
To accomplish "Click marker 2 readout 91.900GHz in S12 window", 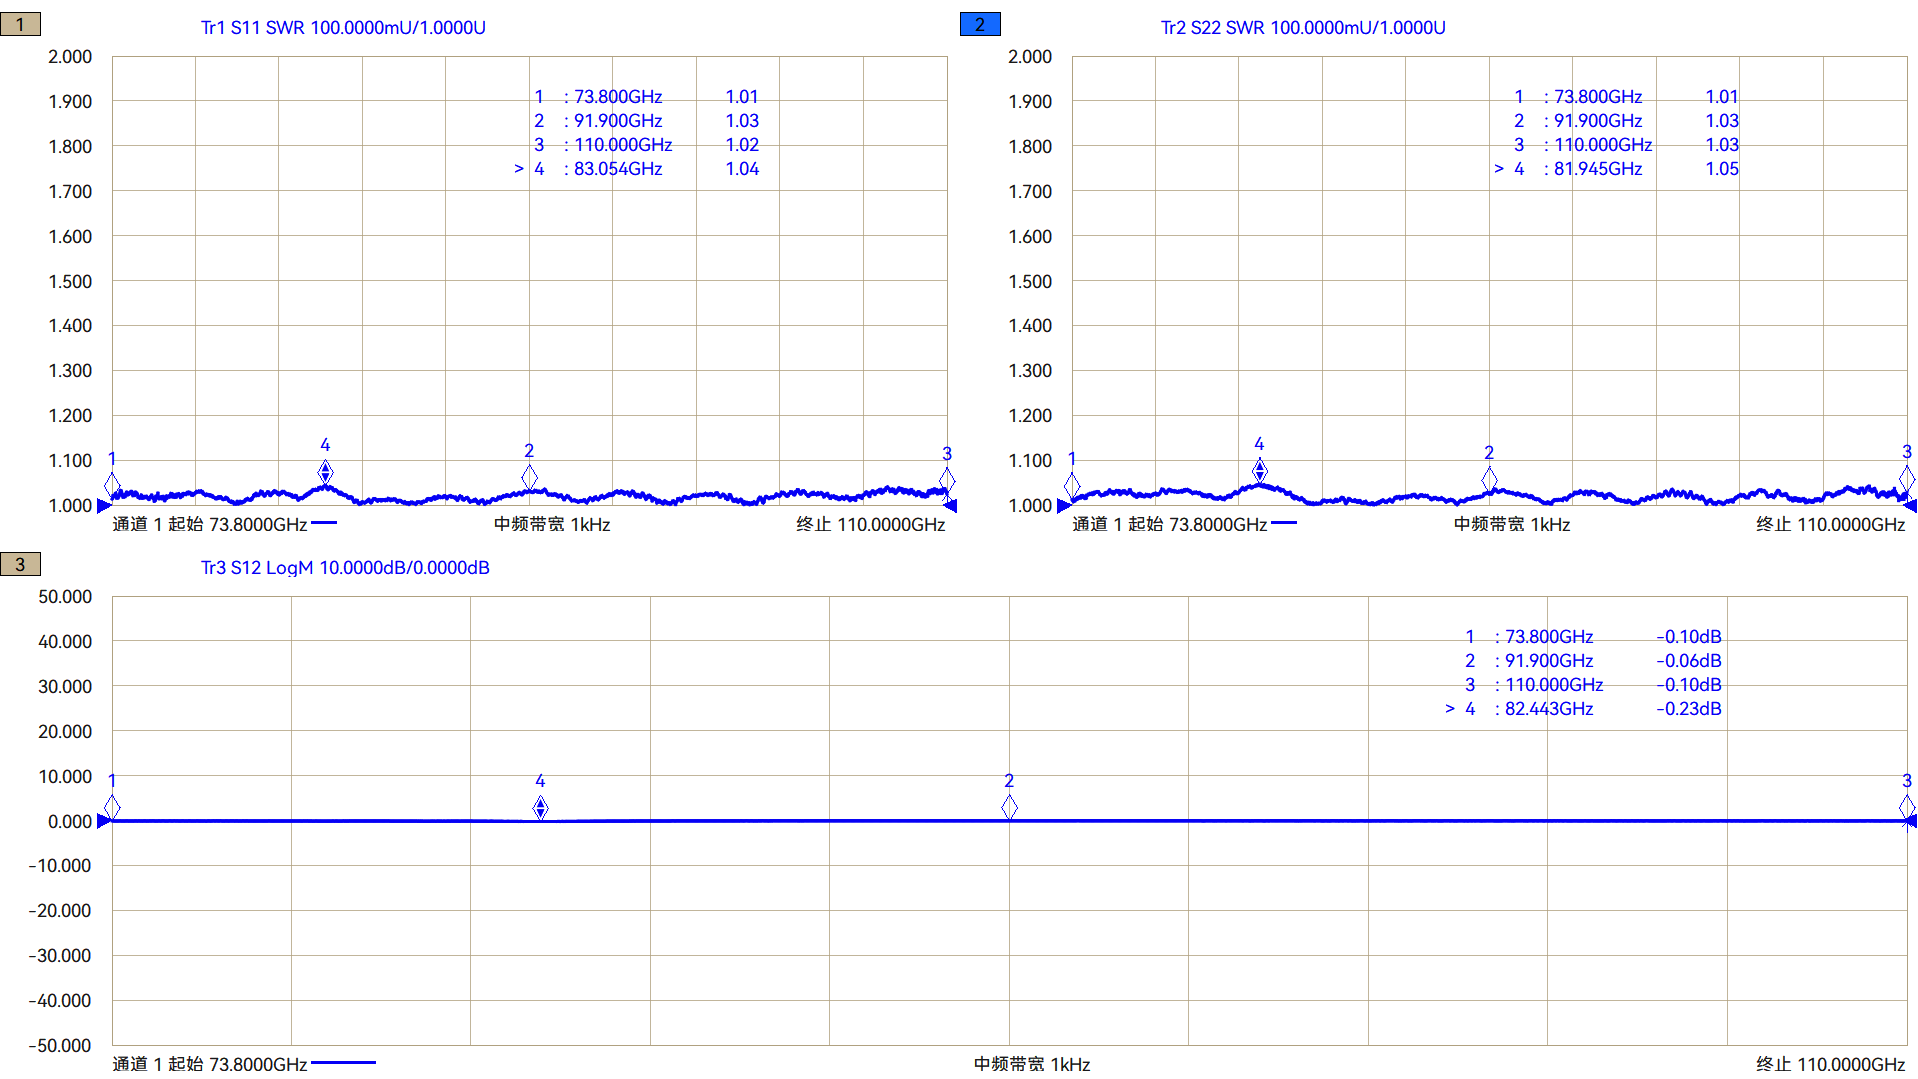I will (1548, 661).
